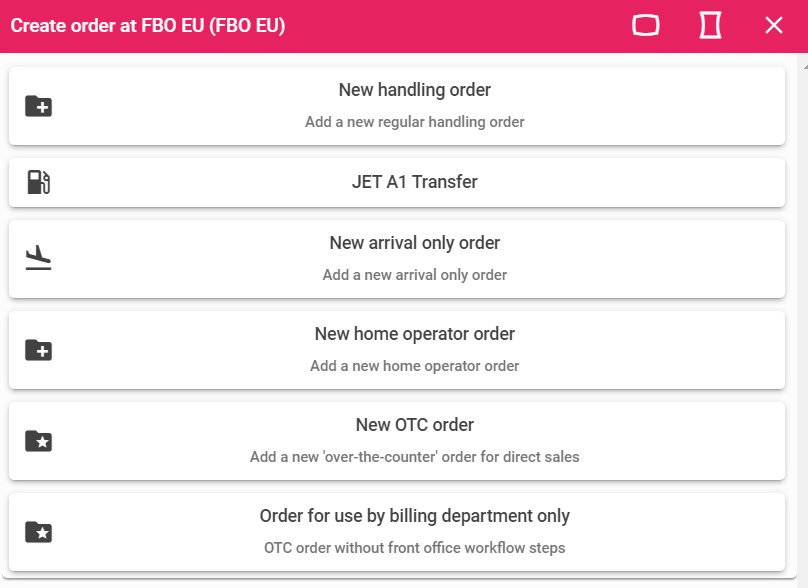The width and height of the screenshot is (808, 588).
Task: Click the billing department starred folder icon
Action: coord(39,532)
